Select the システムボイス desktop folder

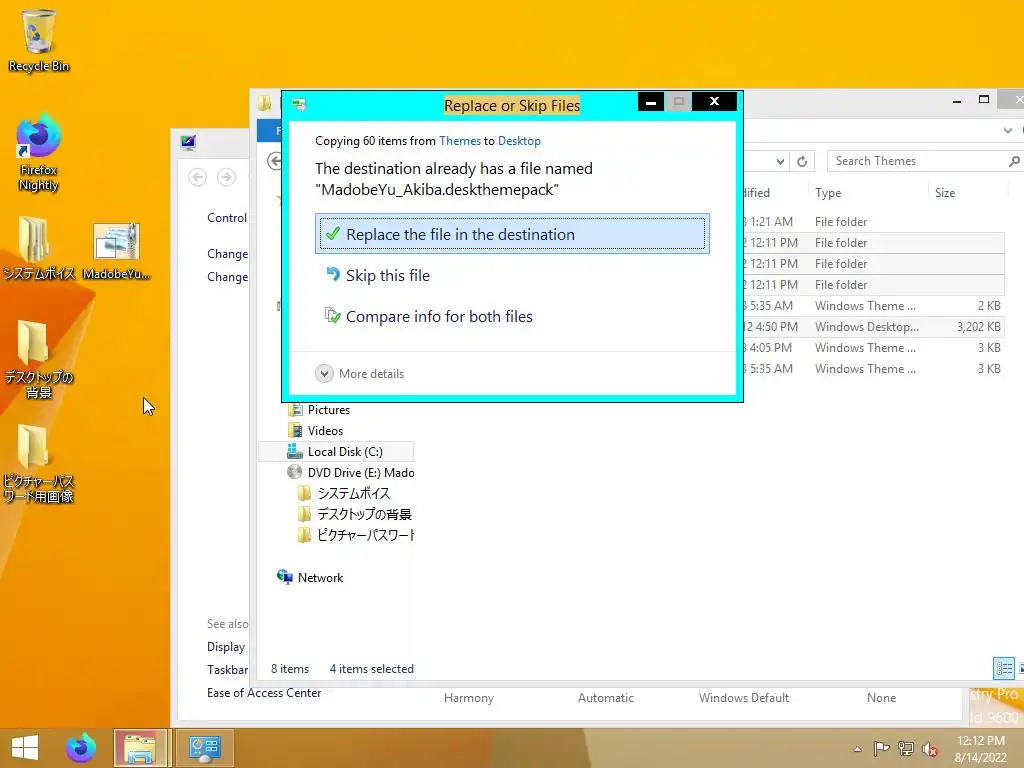click(x=39, y=249)
